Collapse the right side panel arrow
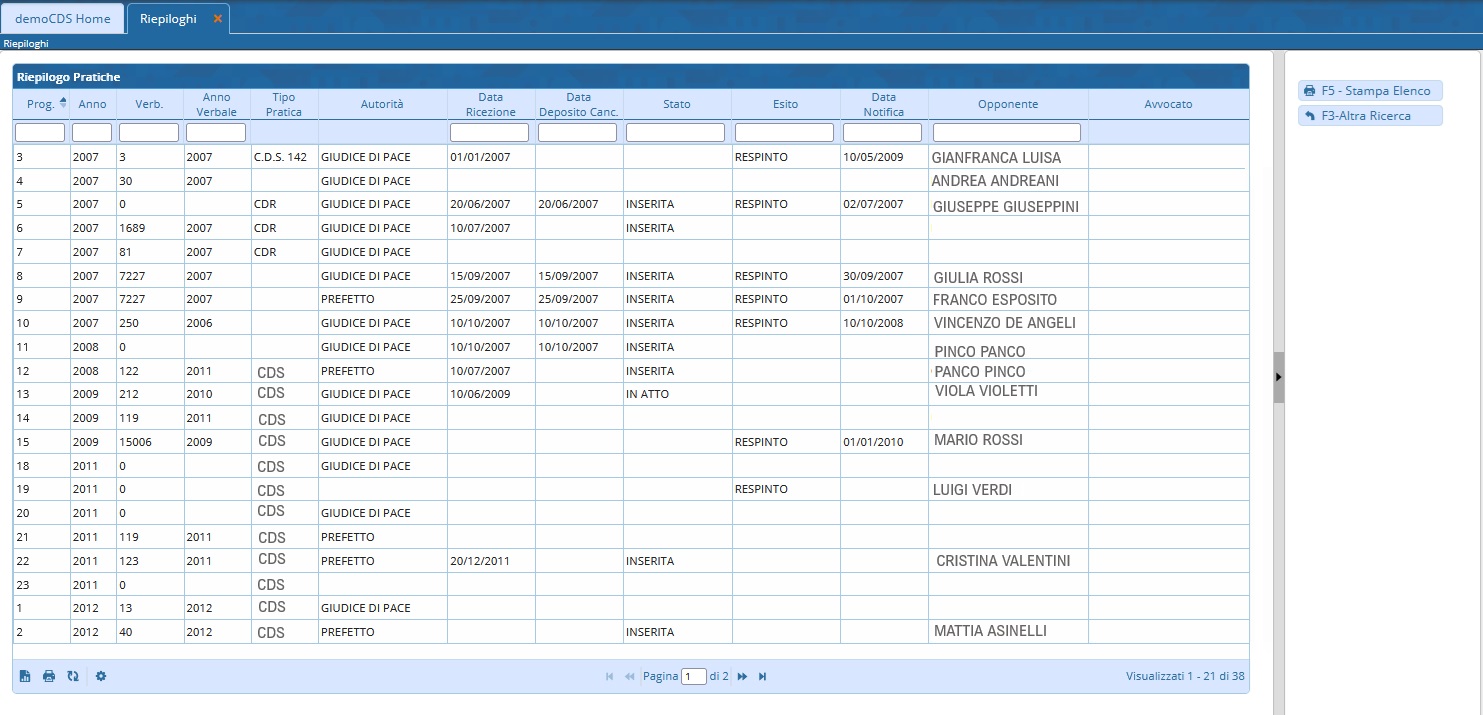 pos(1278,377)
